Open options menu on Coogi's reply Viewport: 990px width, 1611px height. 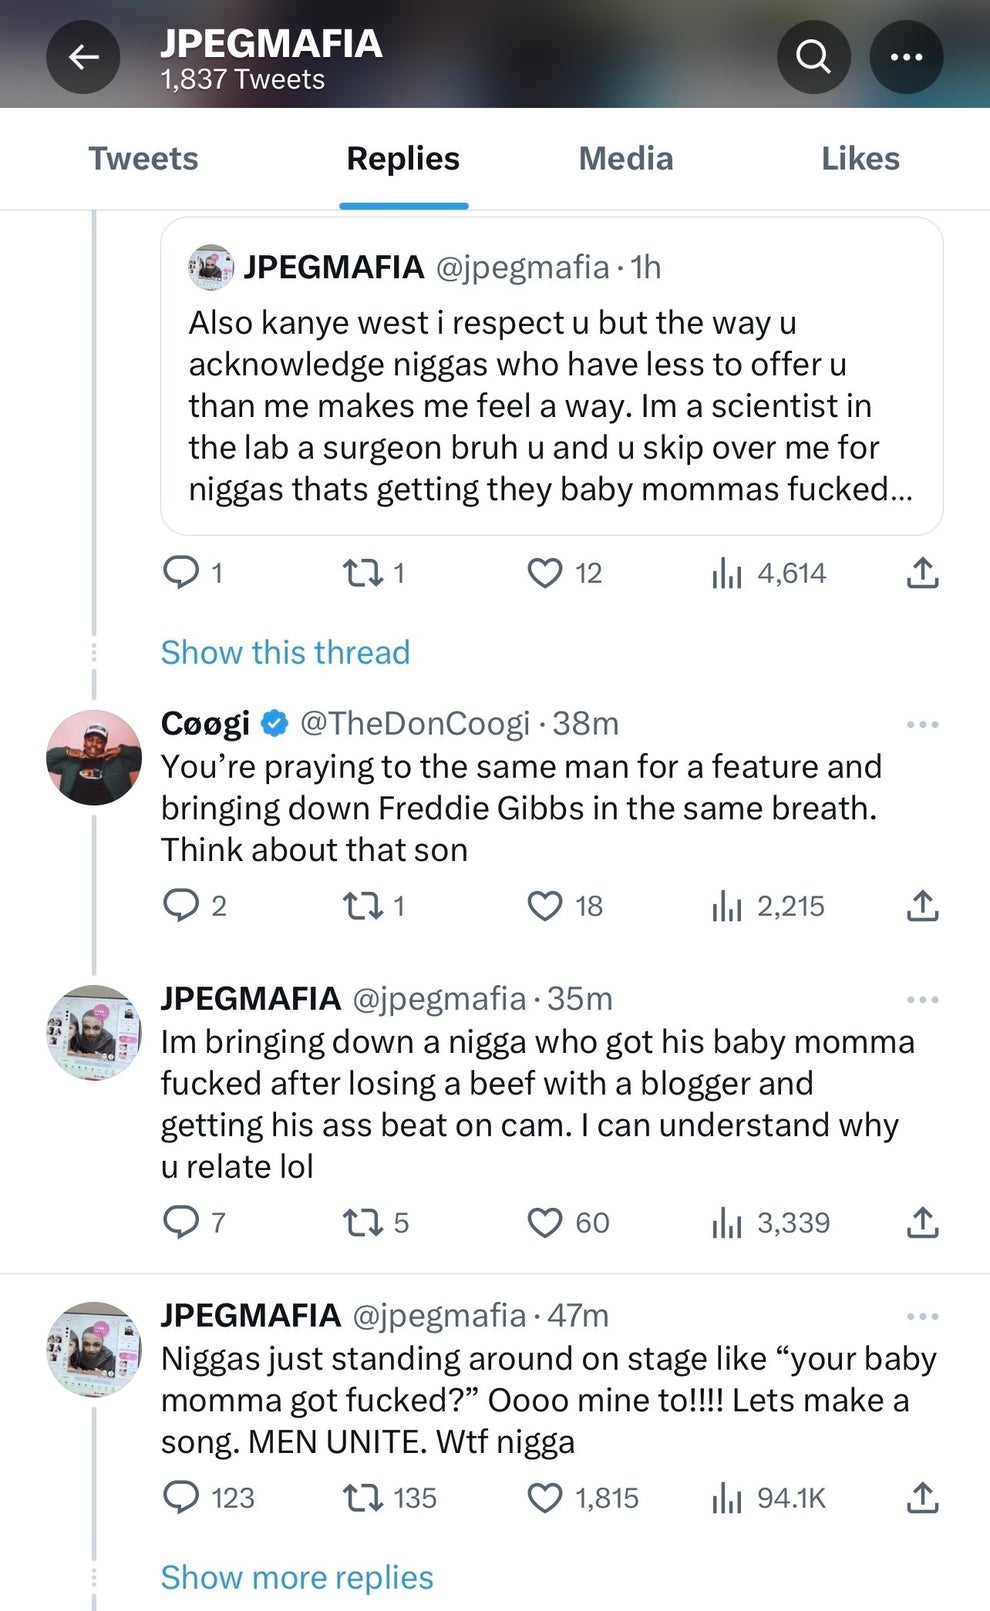[x=921, y=723]
